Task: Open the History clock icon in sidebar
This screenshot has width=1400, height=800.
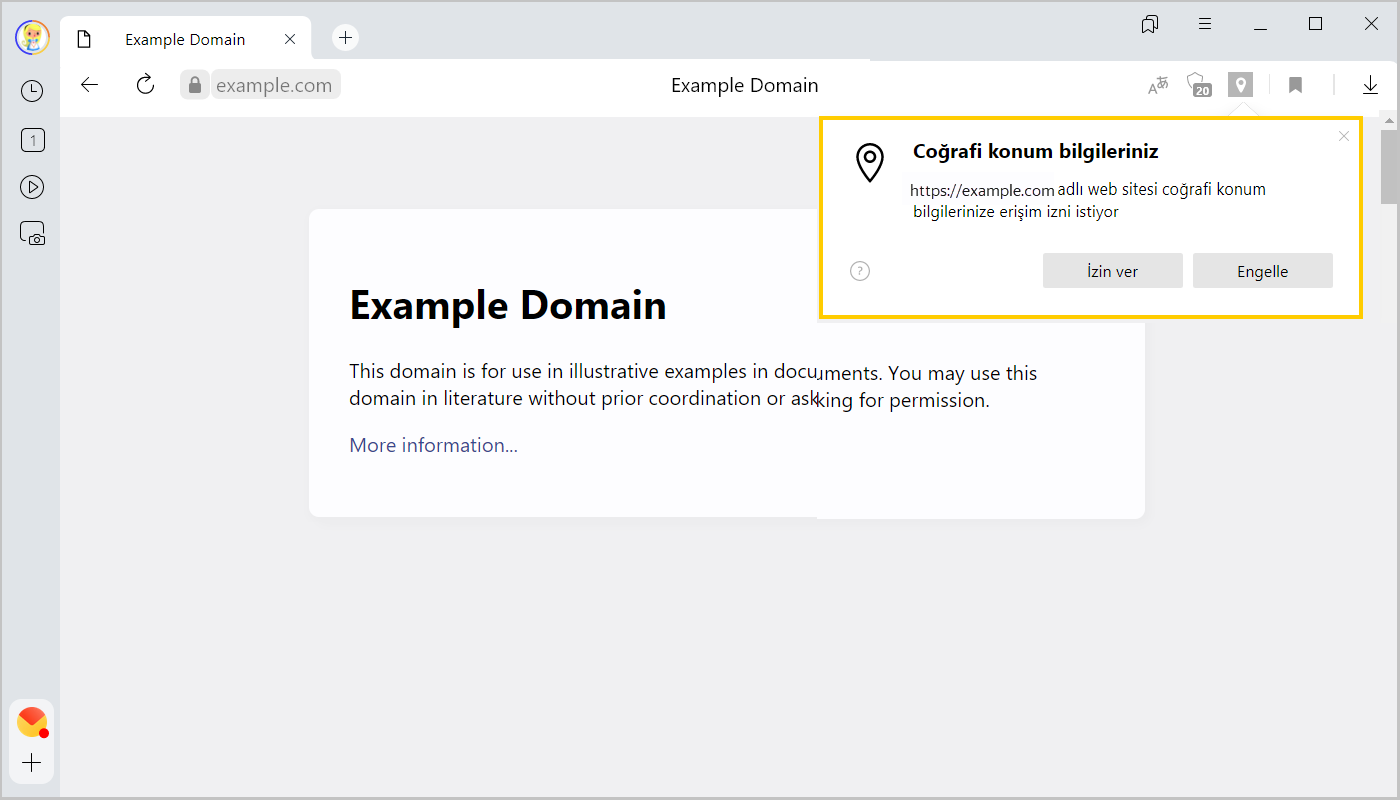Action: tap(32, 91)
